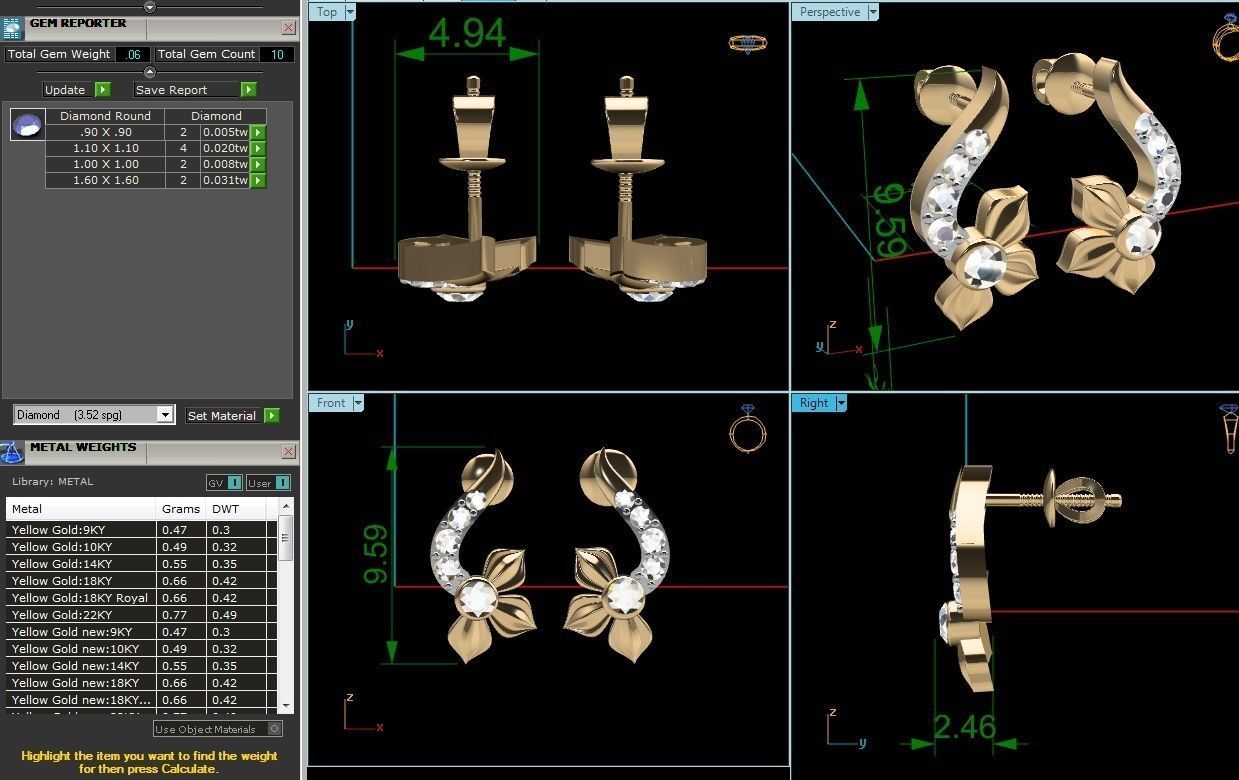Click the DWT column header
This screenshot has height=780, width=1239.
click(x=237, y=509)
